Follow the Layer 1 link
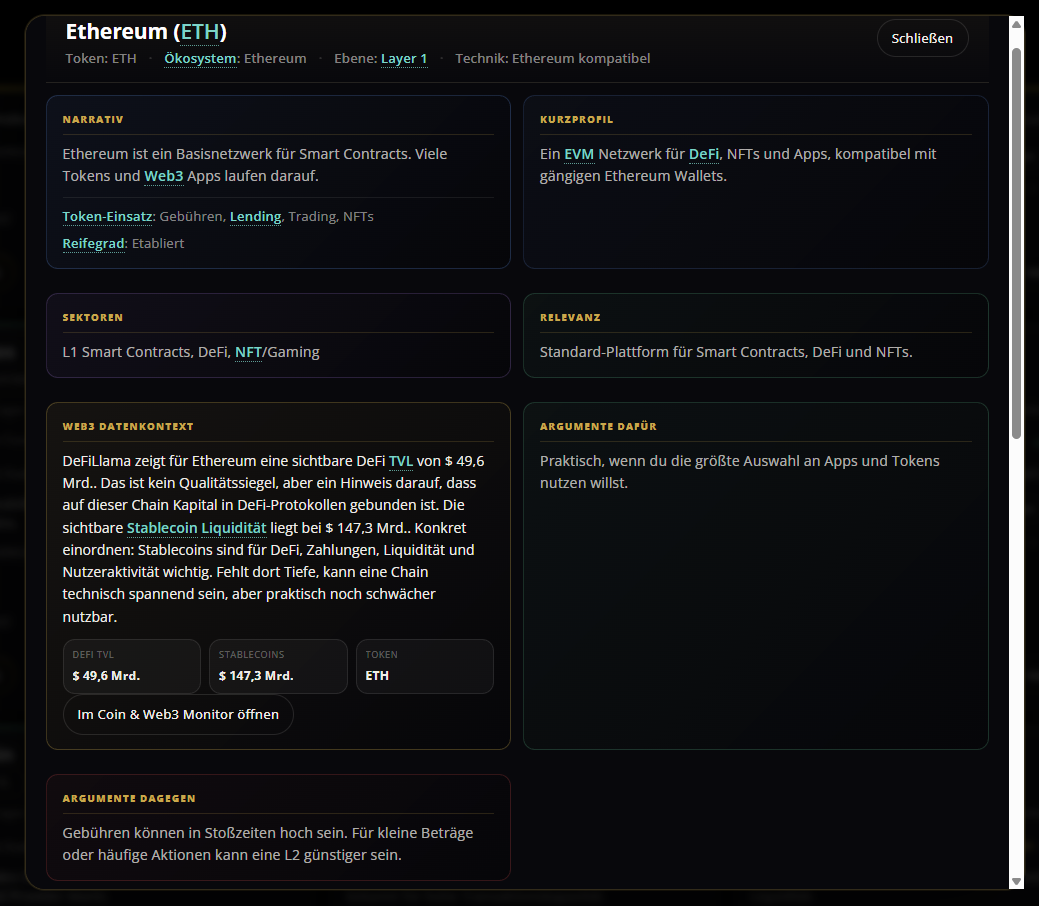This screenshot has height=906, width=1039. click(x=404, y=58)
